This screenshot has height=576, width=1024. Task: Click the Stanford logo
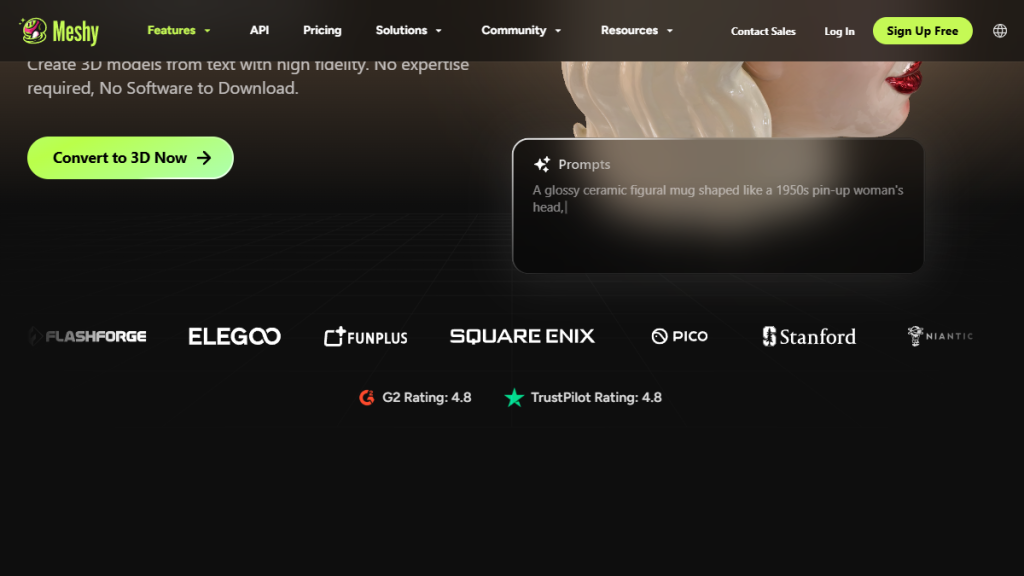tap(809, 336)
